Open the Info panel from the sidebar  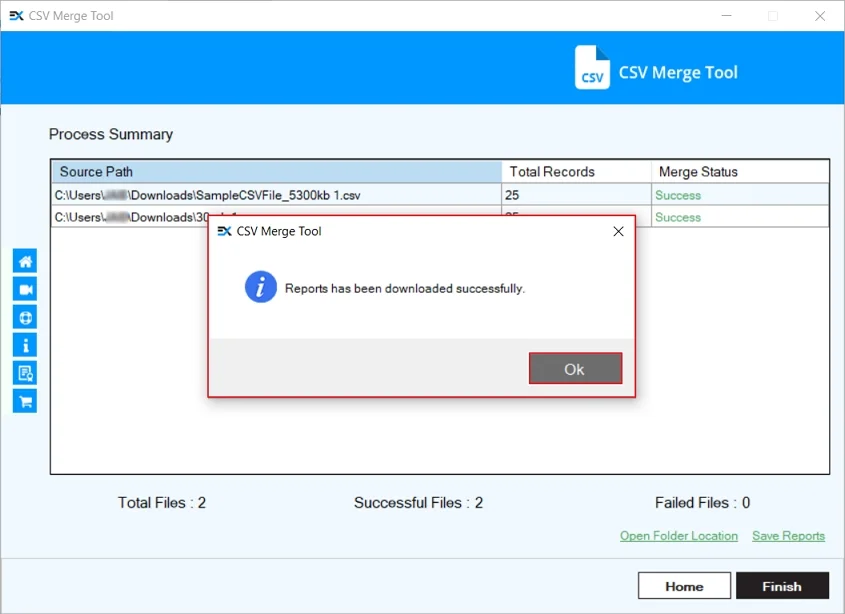[x=24, y=345]
